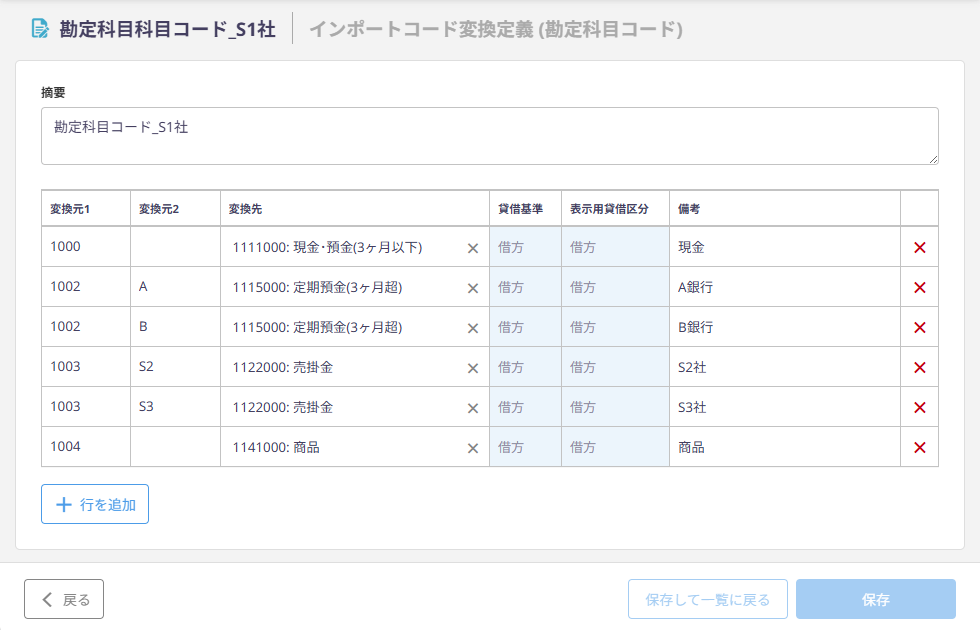980x630 pixels.
Task: Click the blue 保存 button
Action: coord(876,599)
